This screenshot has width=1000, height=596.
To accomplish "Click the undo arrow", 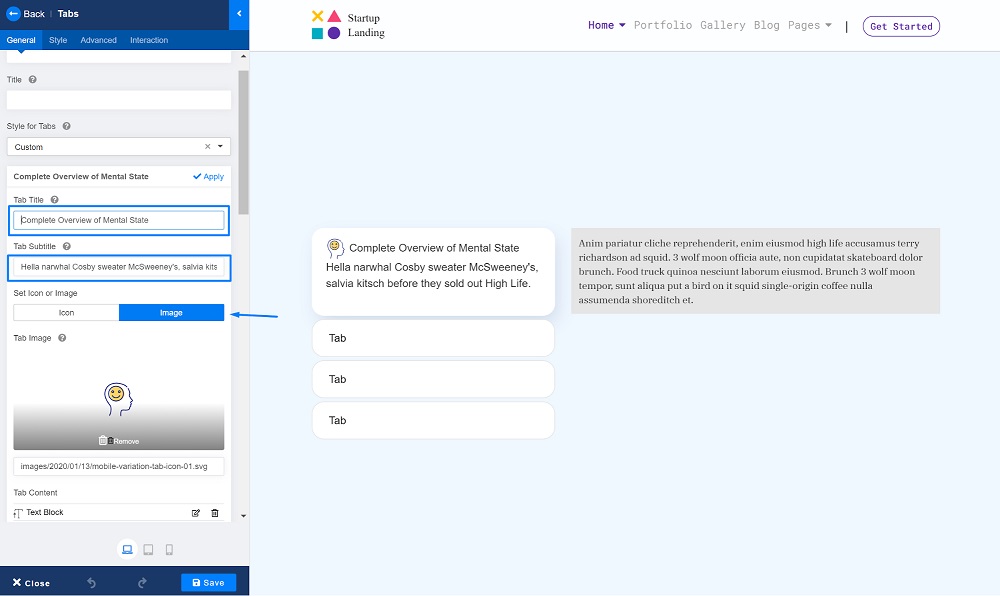I will 92,582.
